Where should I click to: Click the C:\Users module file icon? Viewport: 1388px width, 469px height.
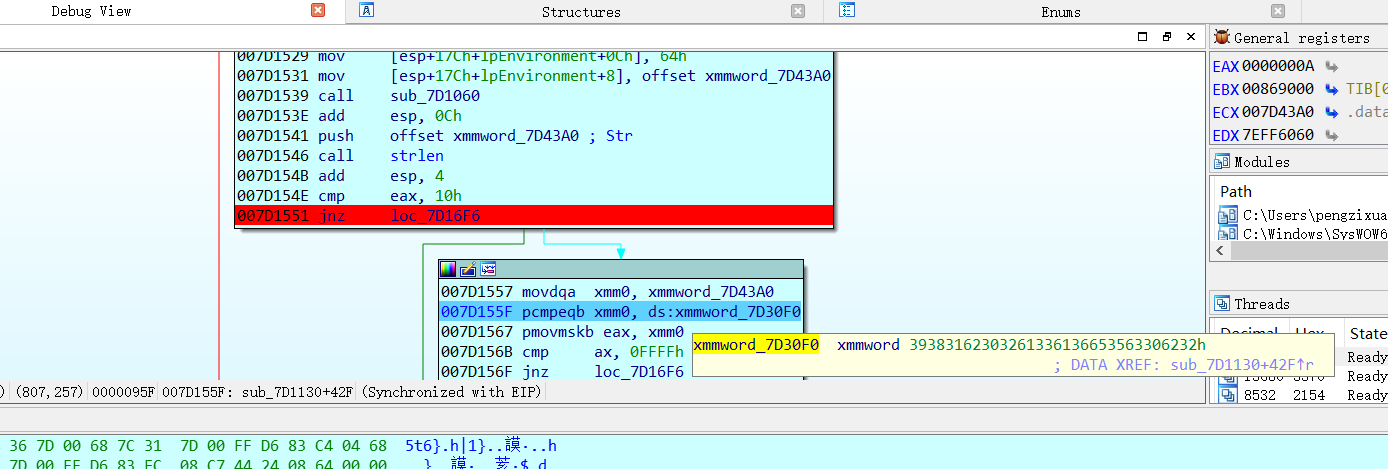[1228, 214]
